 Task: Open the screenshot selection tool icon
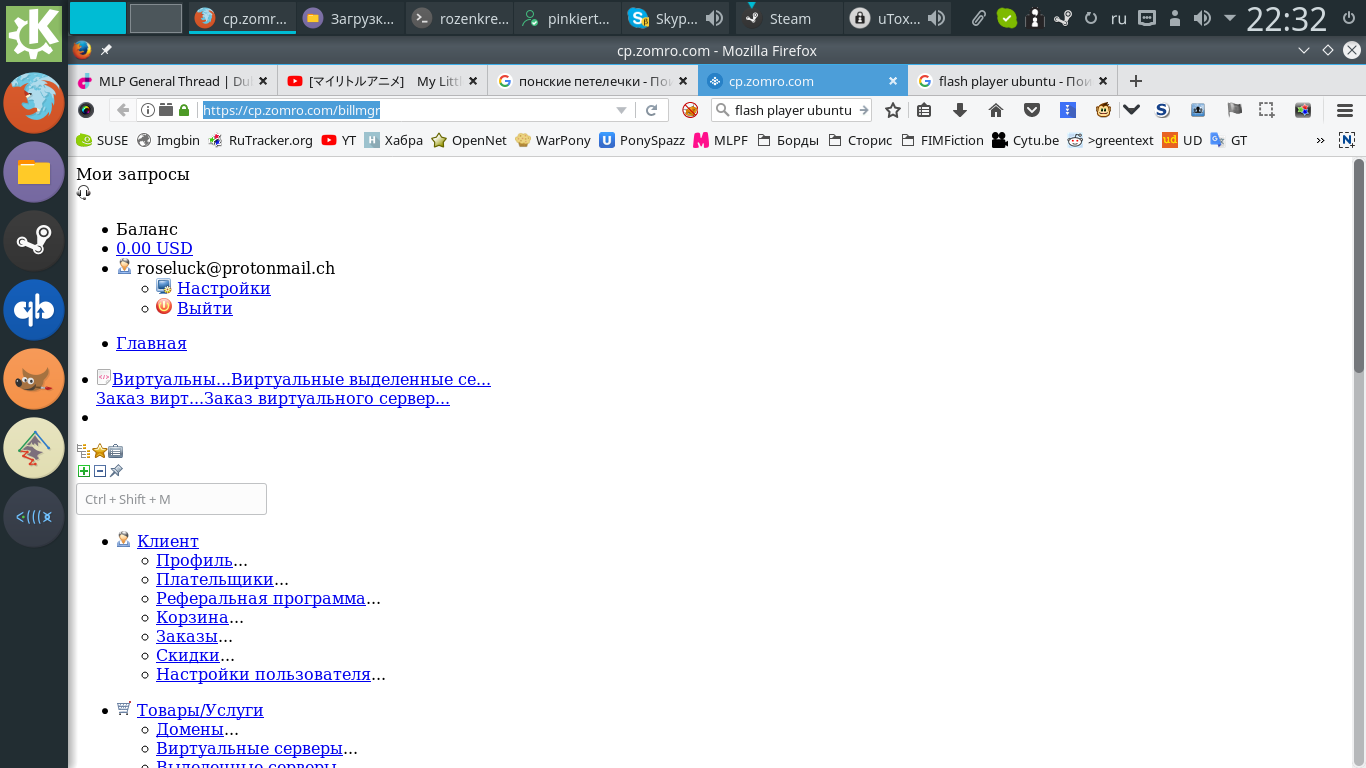click(x=1267, y=110)
